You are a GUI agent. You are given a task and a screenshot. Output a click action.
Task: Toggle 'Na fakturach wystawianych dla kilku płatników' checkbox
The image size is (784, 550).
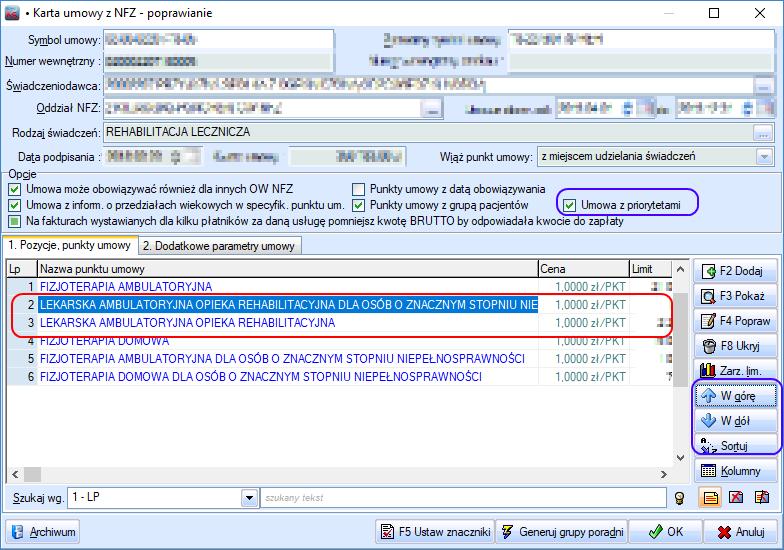tap(14, 222)
